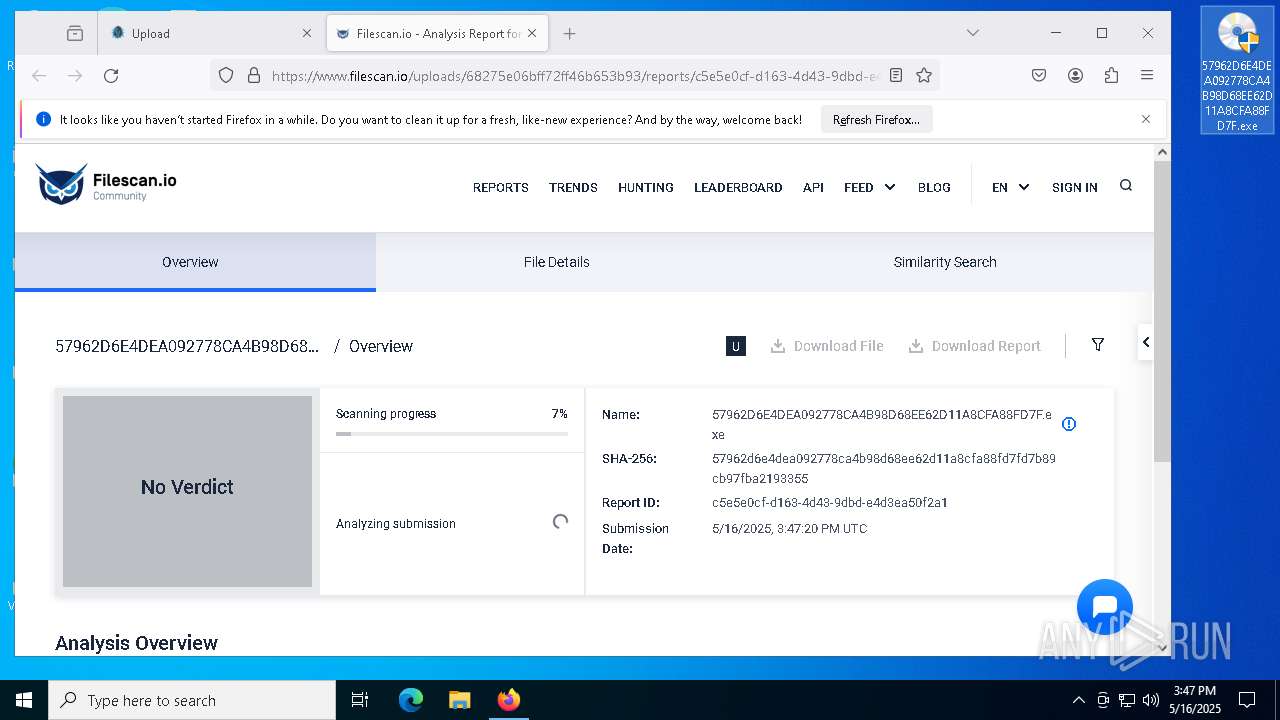Click the taskbar search box
Viewport: 1280px width, 720px height.
[192, 700]
